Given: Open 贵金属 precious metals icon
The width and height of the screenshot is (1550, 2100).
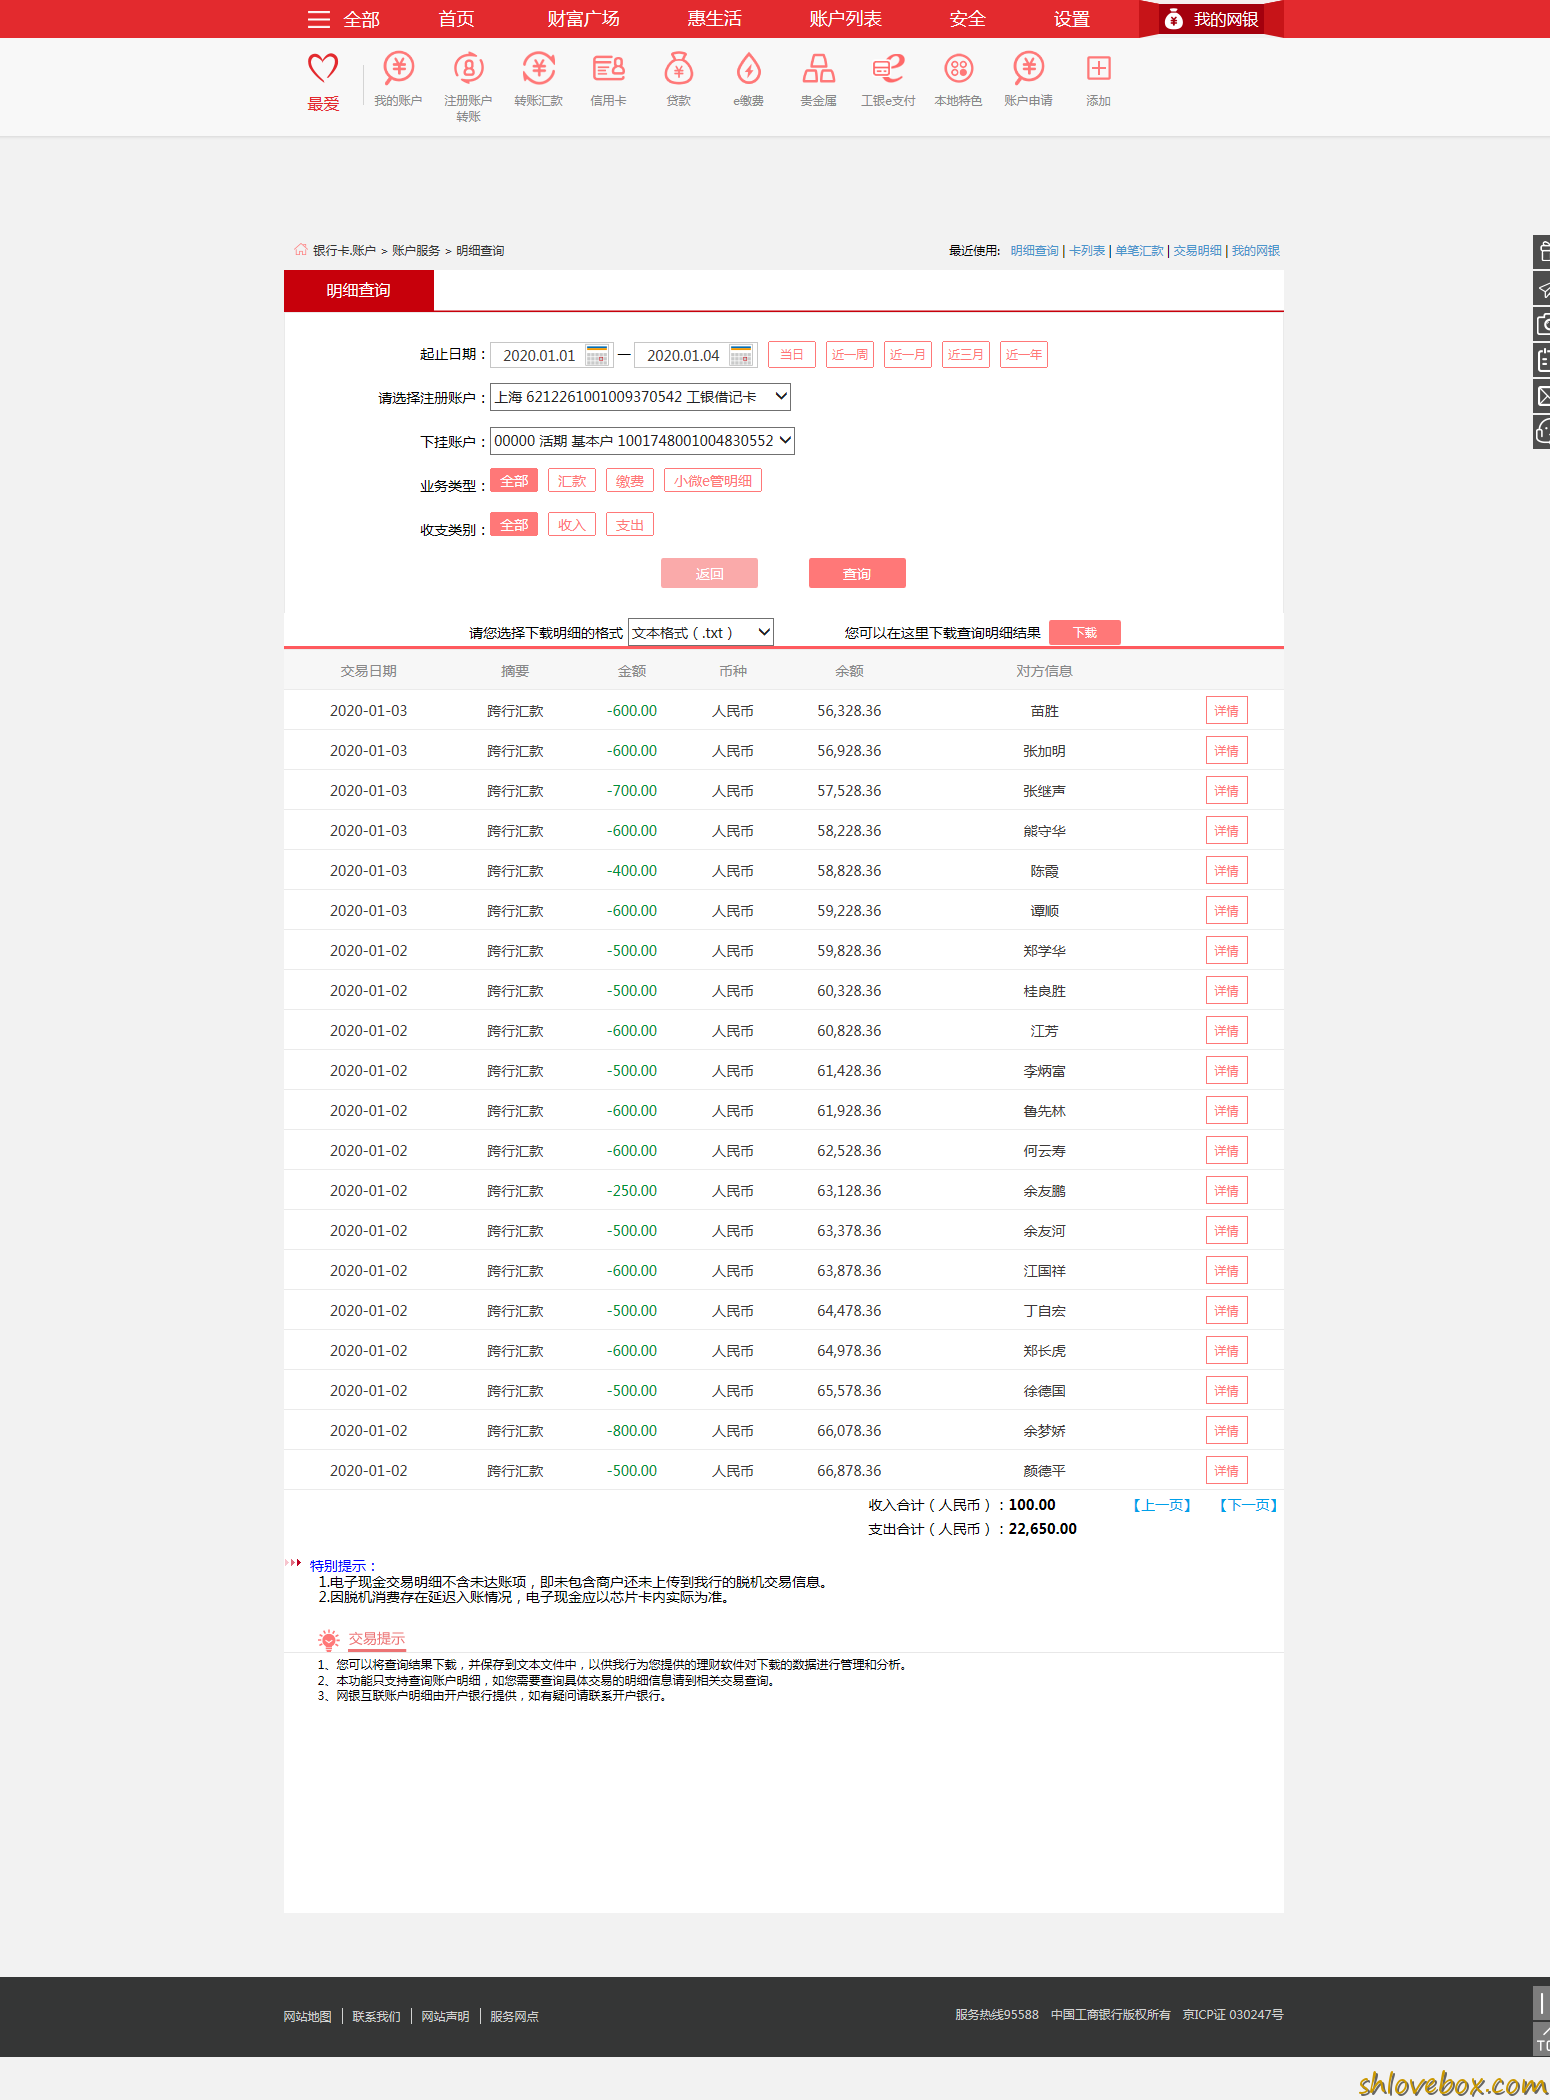Looking at the screenshot, I should [818, 68].
